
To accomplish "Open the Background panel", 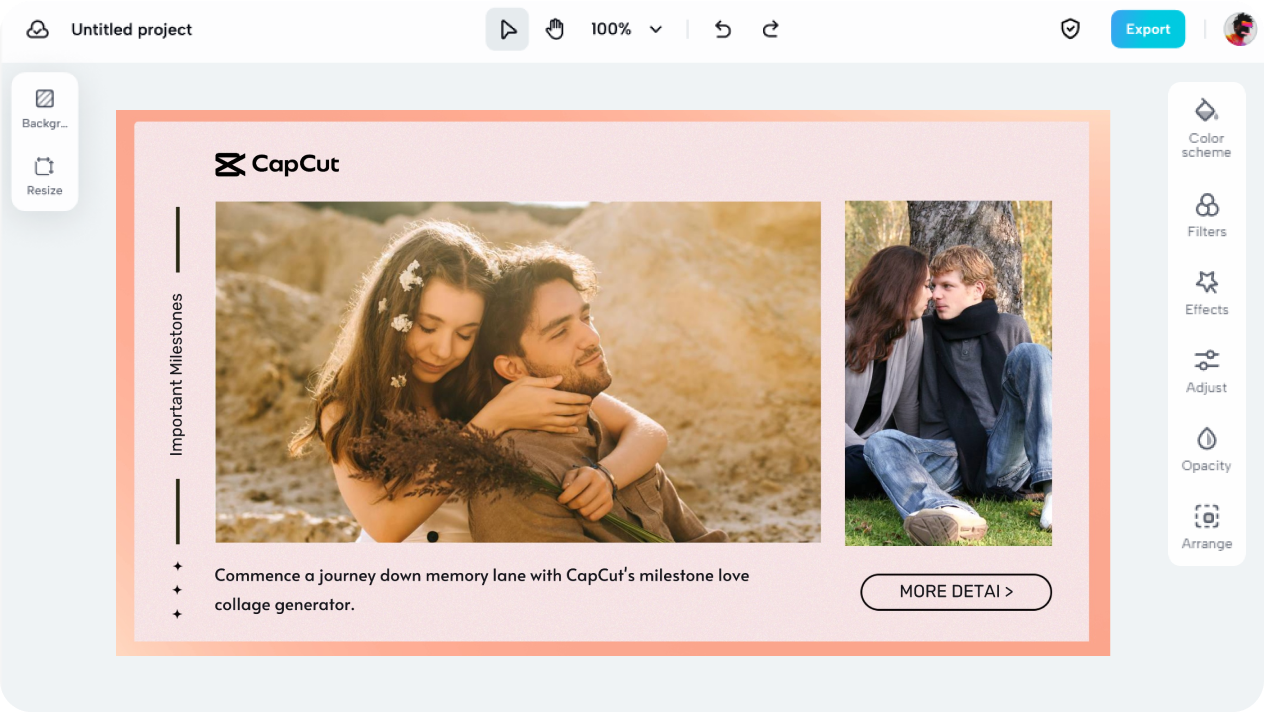I will pyautogui.click(x=44, y=108).
